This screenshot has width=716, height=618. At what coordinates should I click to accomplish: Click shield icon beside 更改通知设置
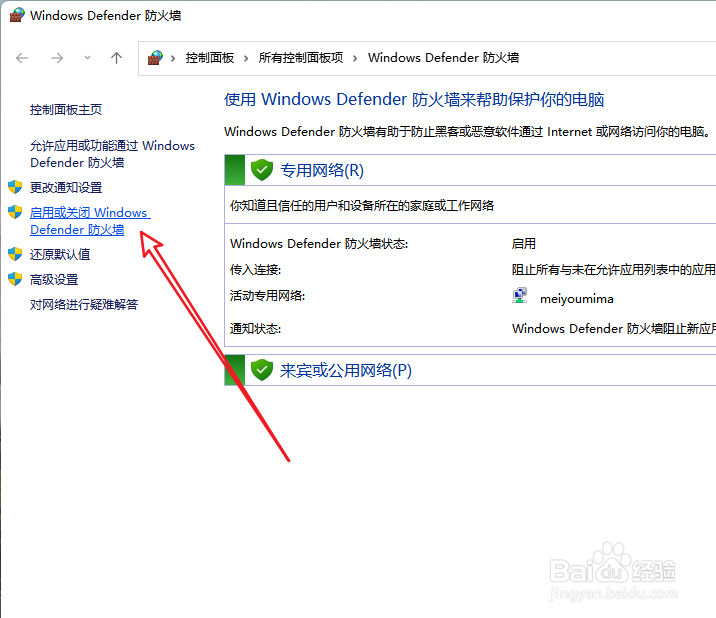[x=15, y=187]
